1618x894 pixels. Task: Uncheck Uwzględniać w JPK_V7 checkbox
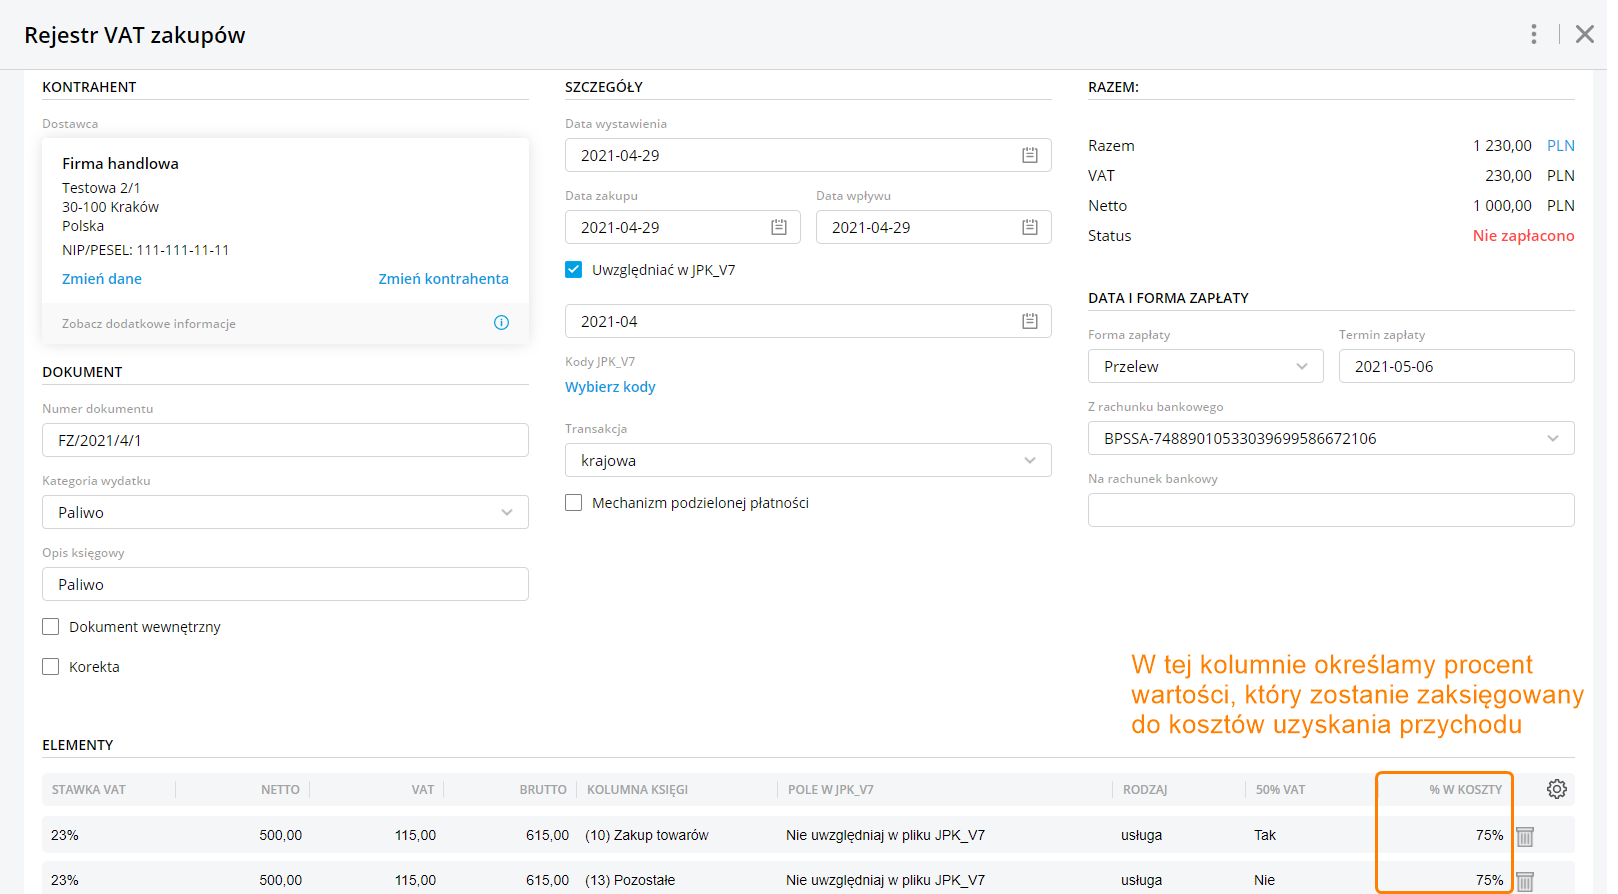tap(574, 269)
